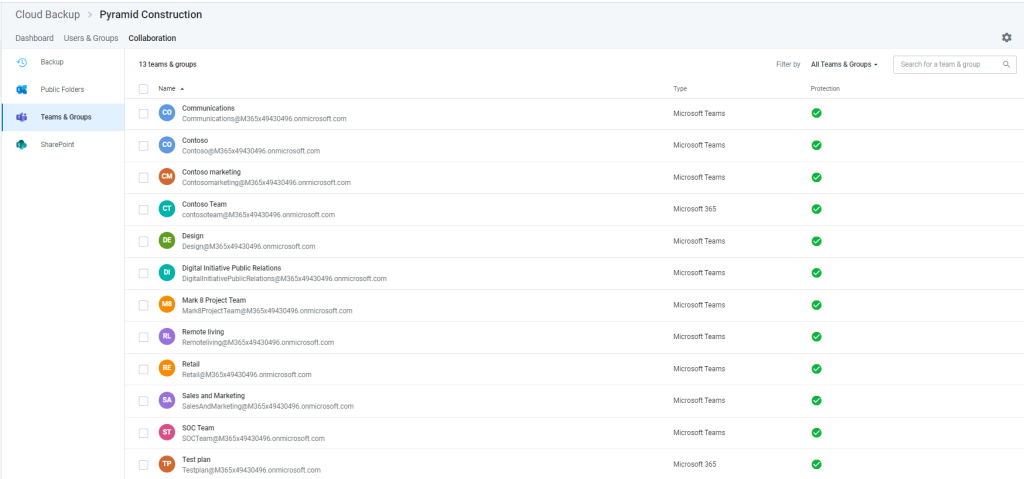Click the Teams & Groups Teams icon
The height and width of the screenshot is (479, 1024).
click(22, 117)
